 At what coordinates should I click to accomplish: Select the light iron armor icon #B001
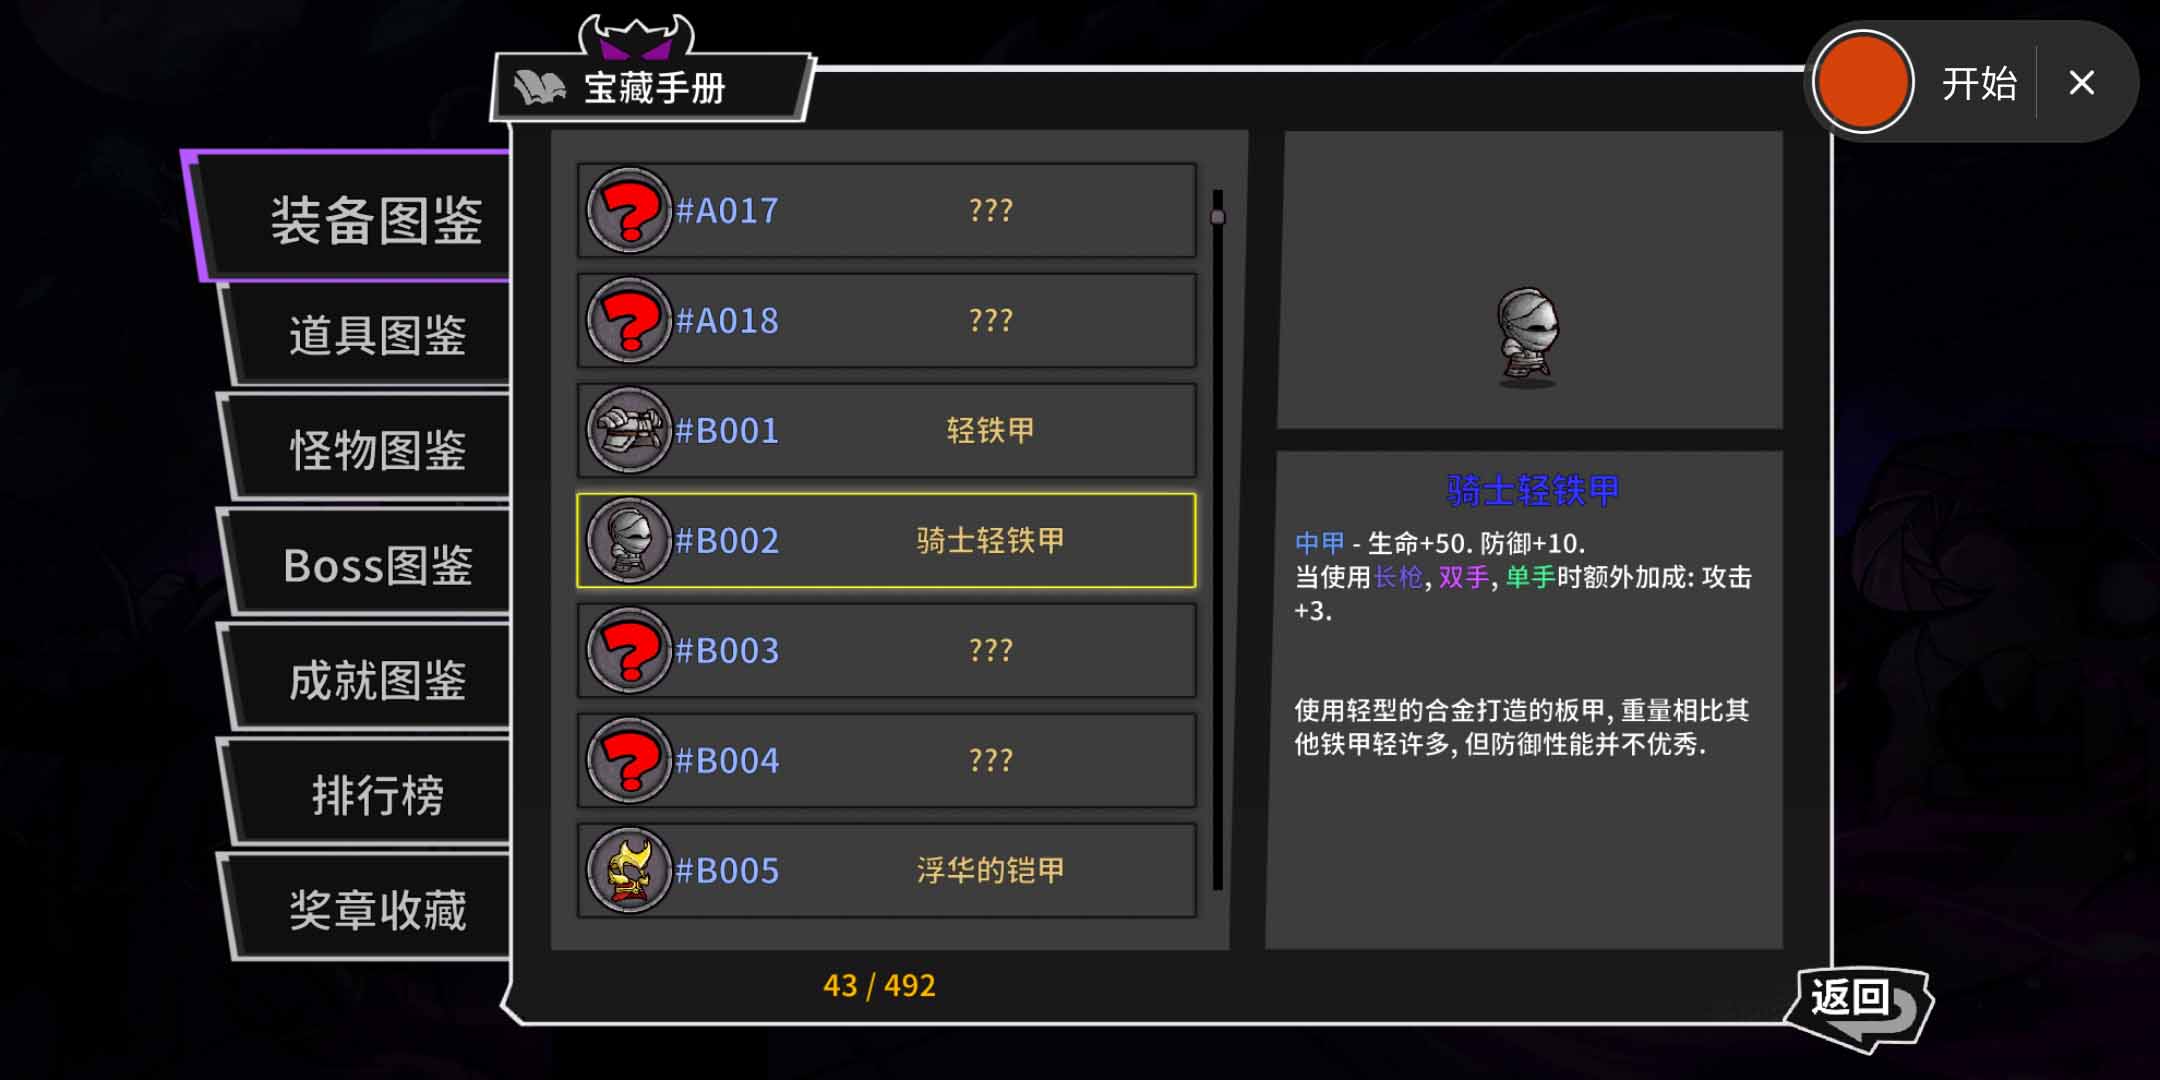(629, 430)
